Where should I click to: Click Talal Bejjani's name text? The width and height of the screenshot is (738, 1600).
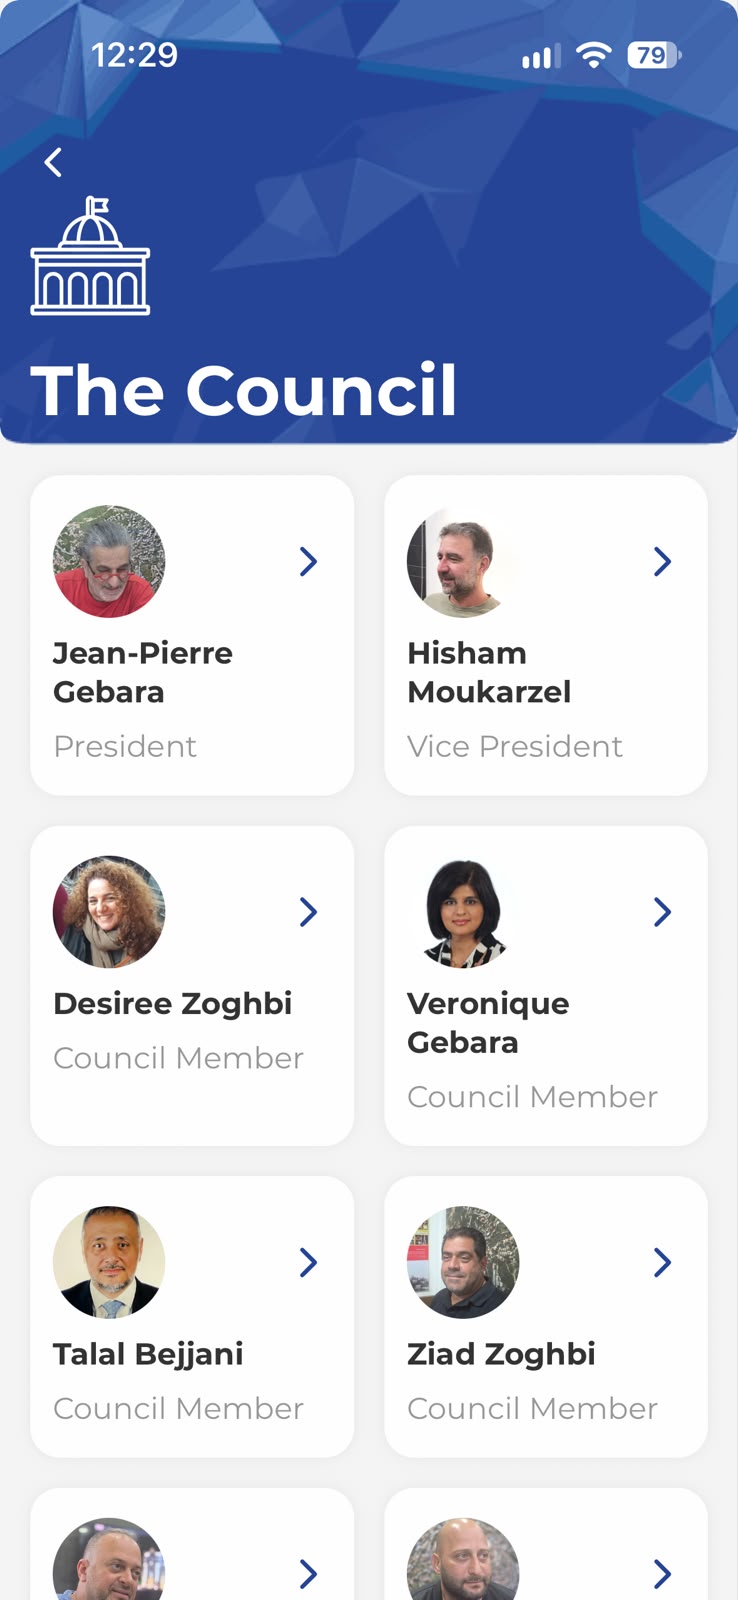point(148,1354)
